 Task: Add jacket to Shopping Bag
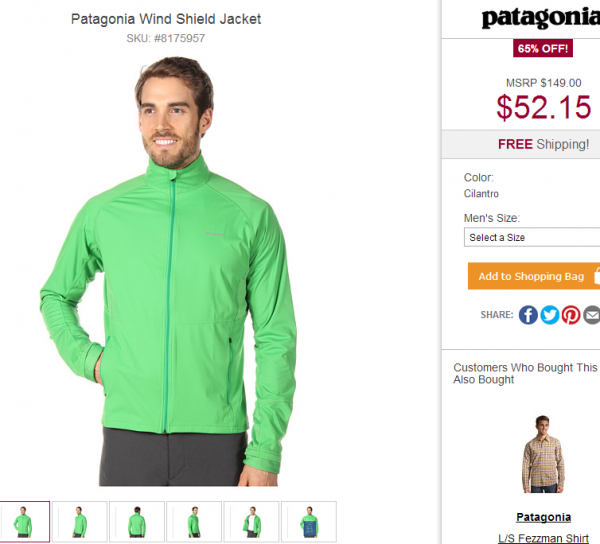(x=534, y=276)
